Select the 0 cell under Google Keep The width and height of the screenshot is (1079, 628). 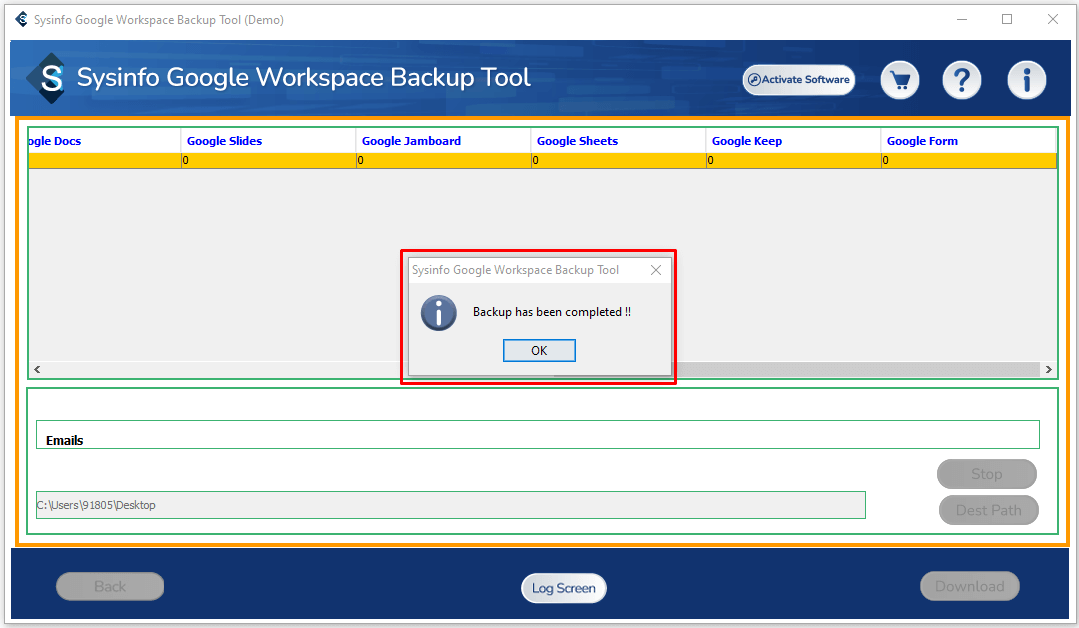tap(793, 160)
